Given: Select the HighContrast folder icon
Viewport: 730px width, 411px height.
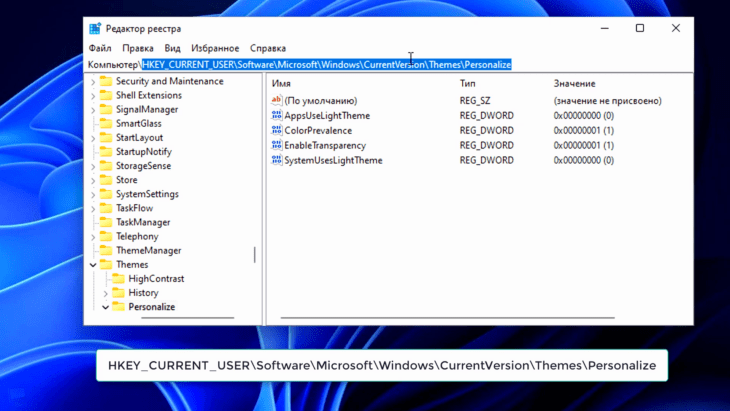Looking at the screenshot, I should click(119, 279).
